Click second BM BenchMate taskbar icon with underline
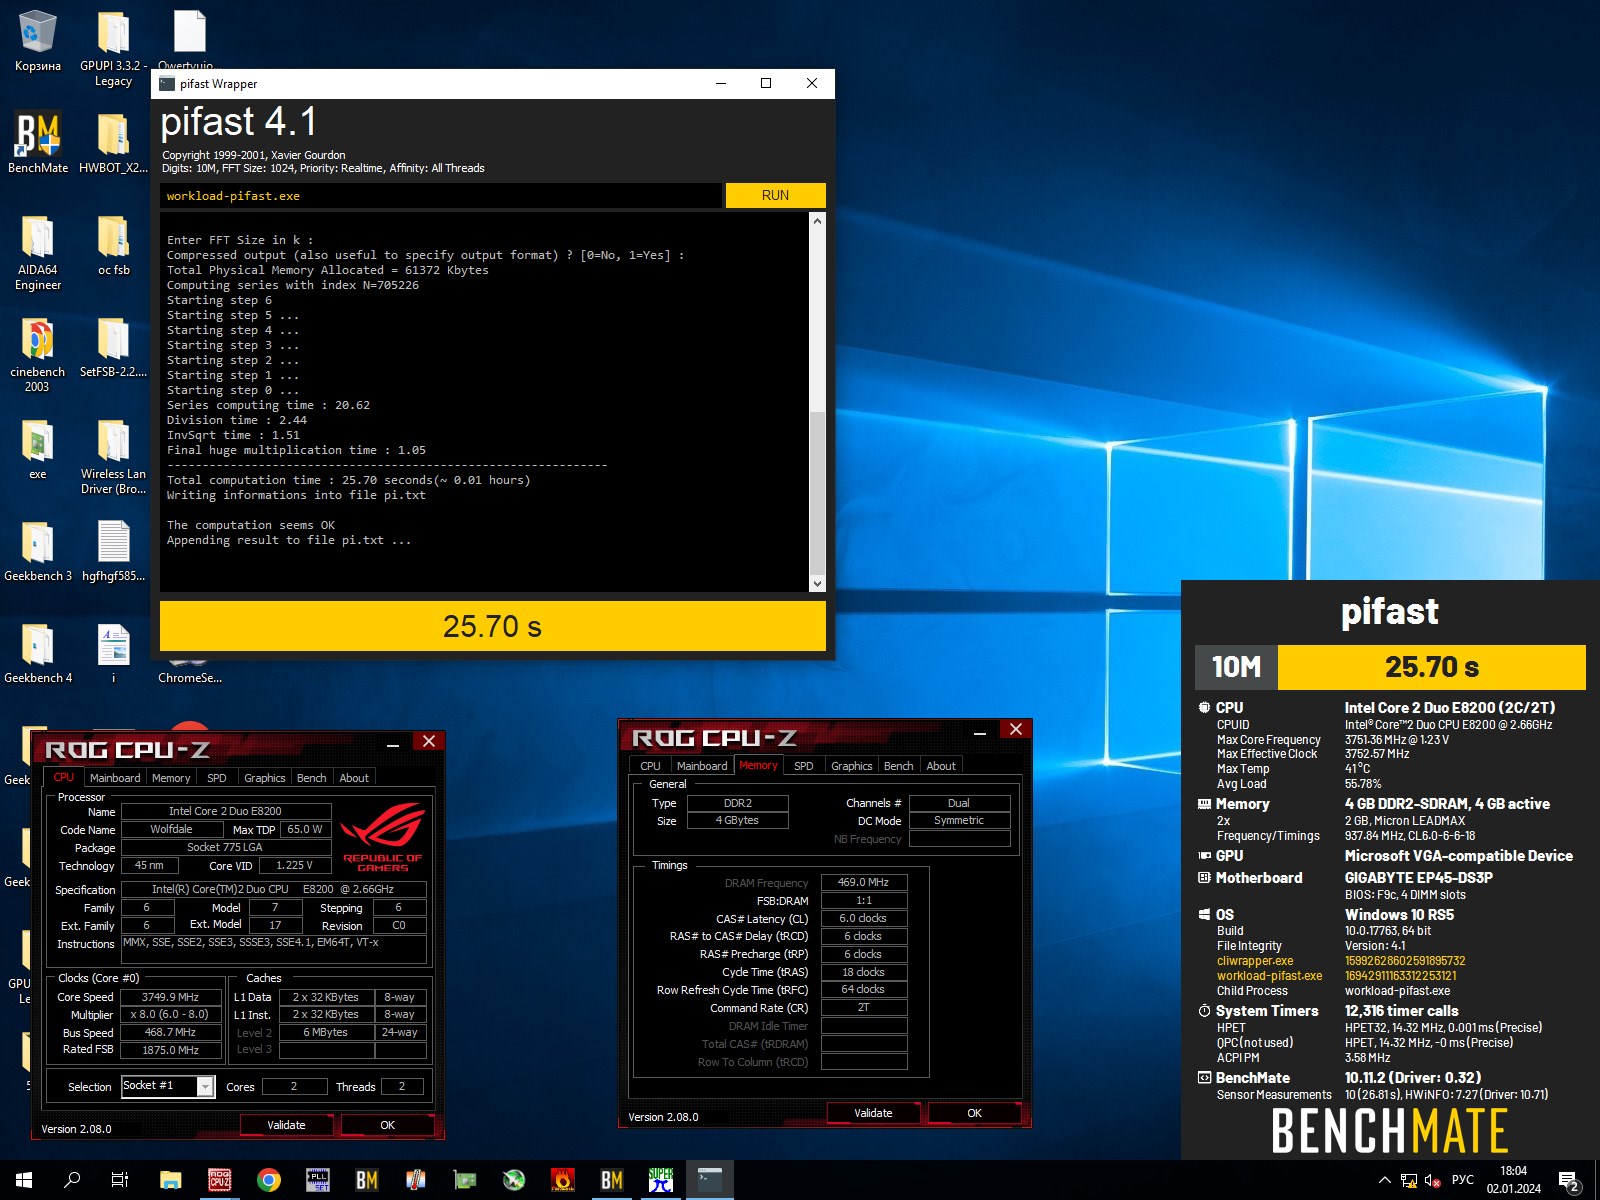This screenshot has height=1200, width=1600. (612, 1180)
